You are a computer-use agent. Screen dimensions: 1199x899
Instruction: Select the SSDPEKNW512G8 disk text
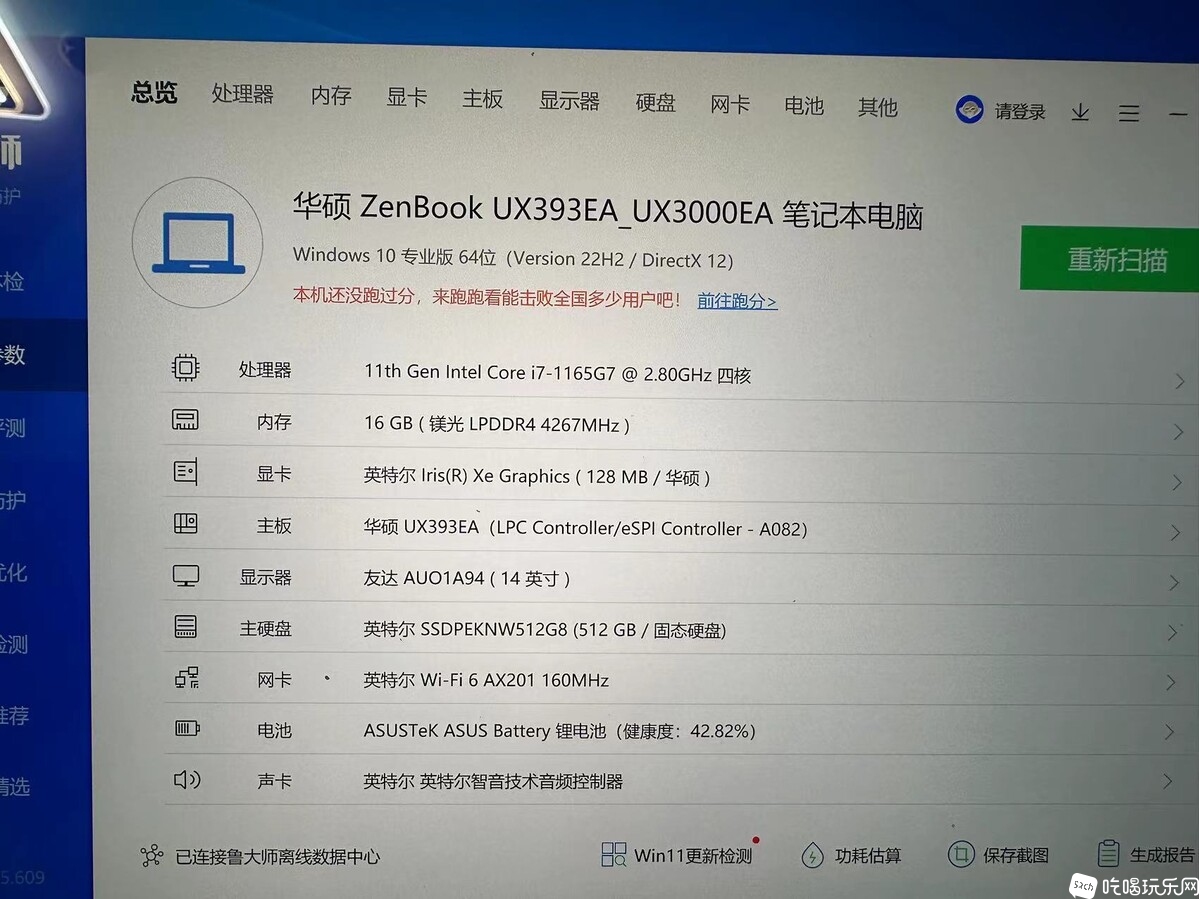pos(544,629)
